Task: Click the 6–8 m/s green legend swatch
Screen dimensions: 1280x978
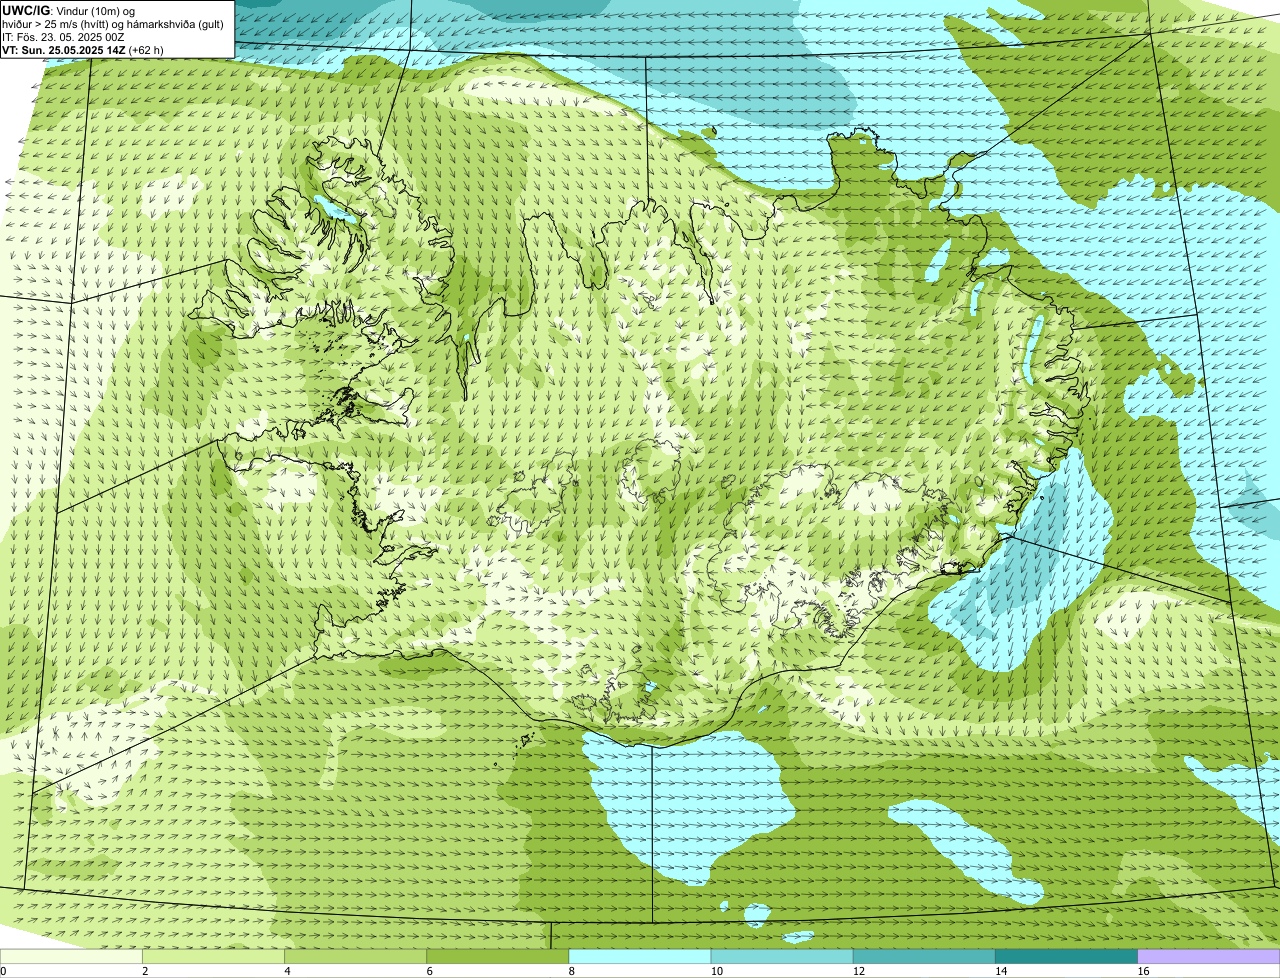Action: pos(498,957)
